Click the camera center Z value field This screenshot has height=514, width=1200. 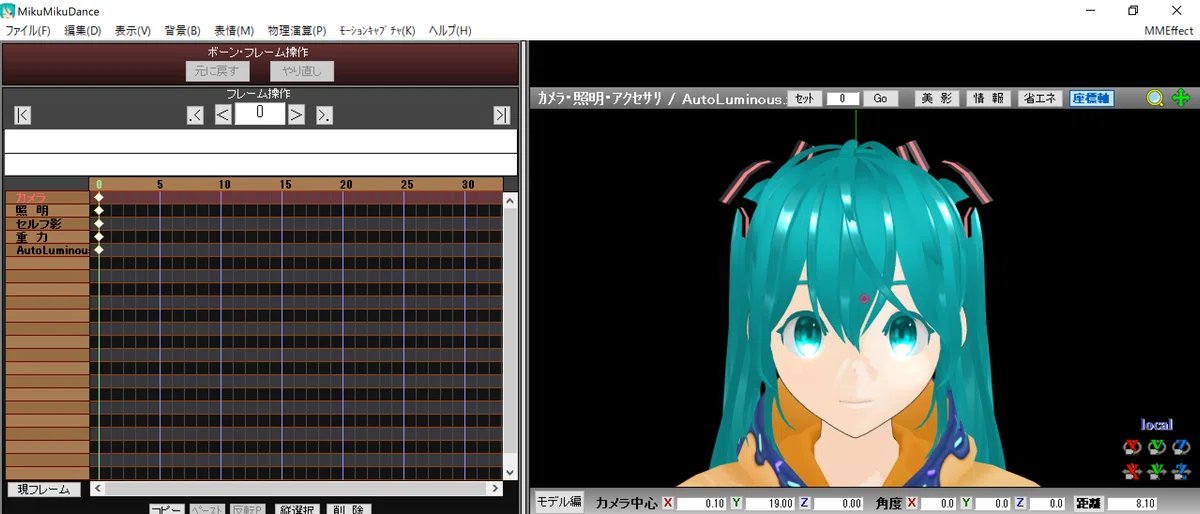click(838, 503)
